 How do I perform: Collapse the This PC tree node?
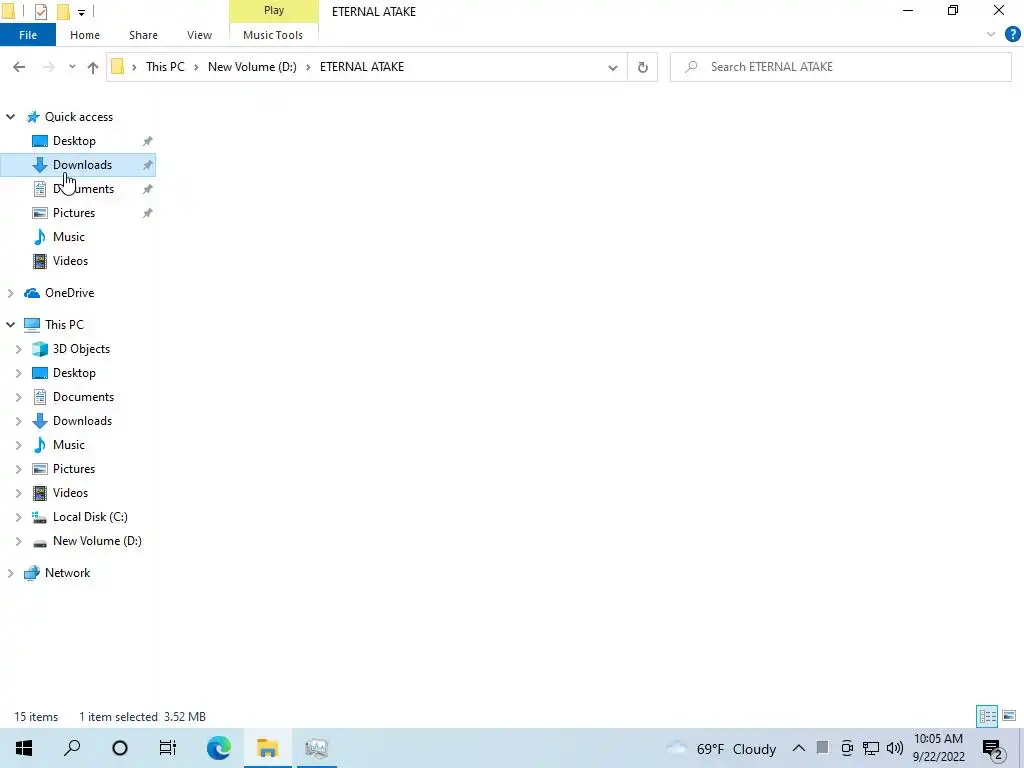pyautogui.click(x=10, y=325)
